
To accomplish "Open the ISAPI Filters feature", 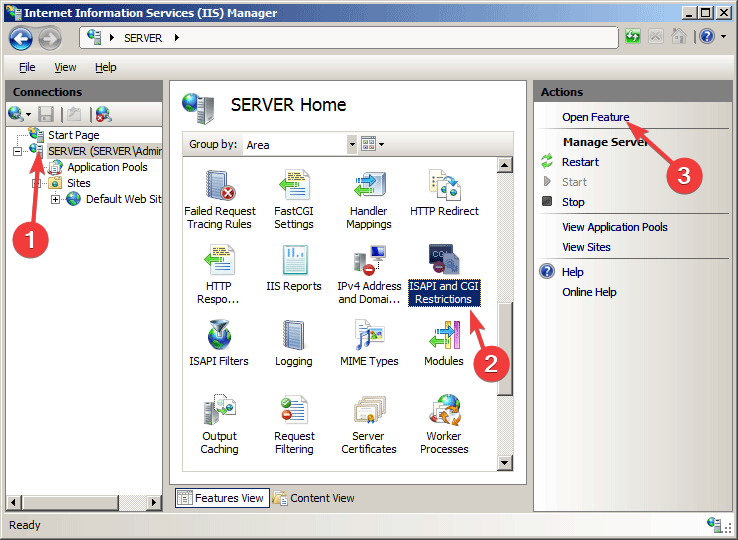I will pyautogui.click(x=219, y=343).
